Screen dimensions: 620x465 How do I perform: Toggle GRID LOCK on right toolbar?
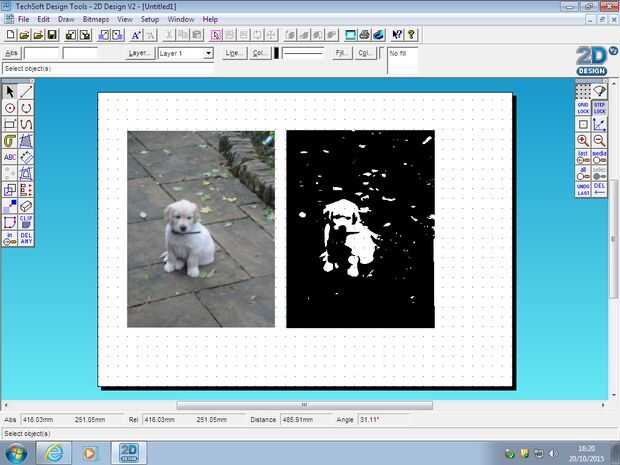click(583, 108)
